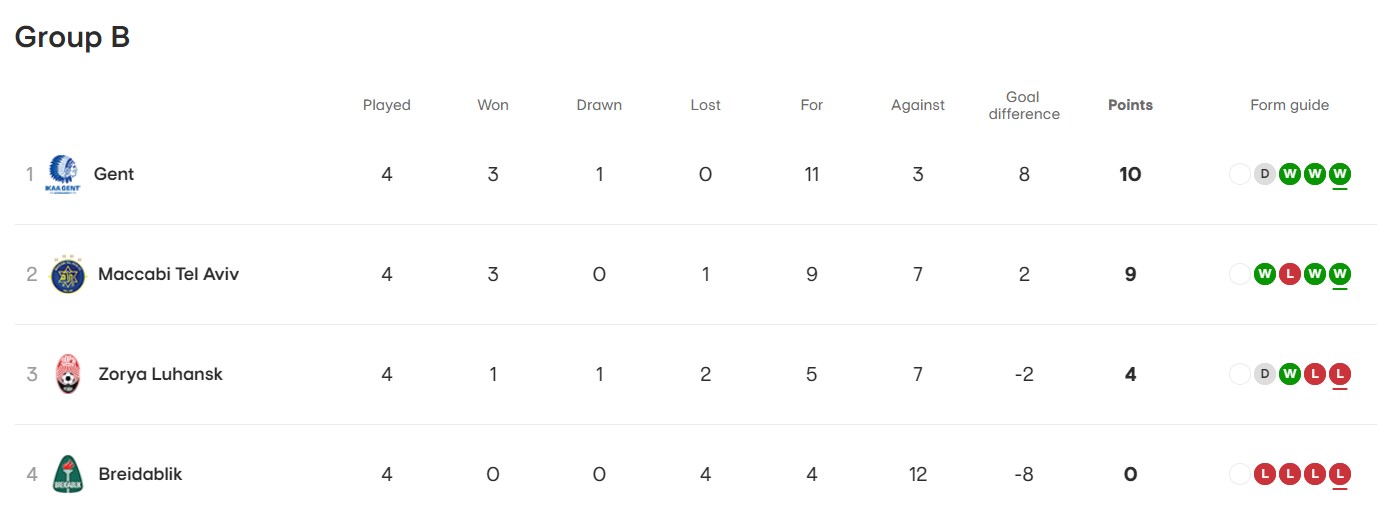Click the Group B heading

pos(72,37)
